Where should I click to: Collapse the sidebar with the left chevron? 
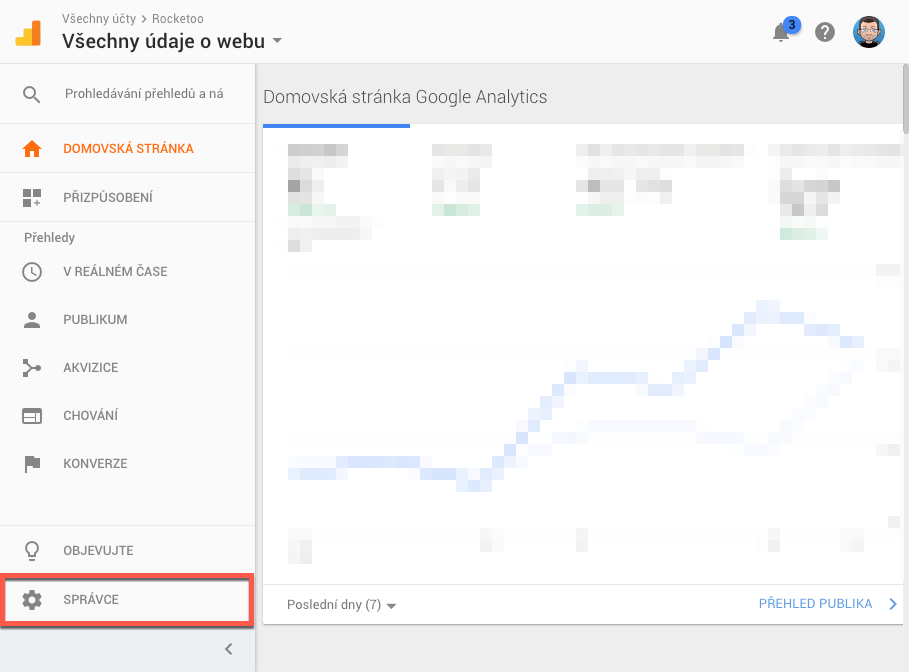228,649
